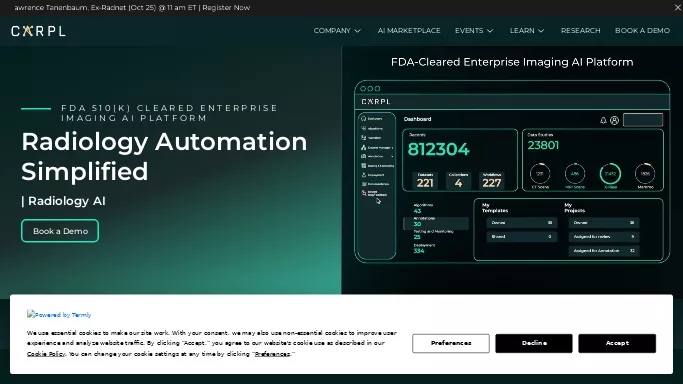
Task: Click the 221 stat tile
Action: (425, 180)
